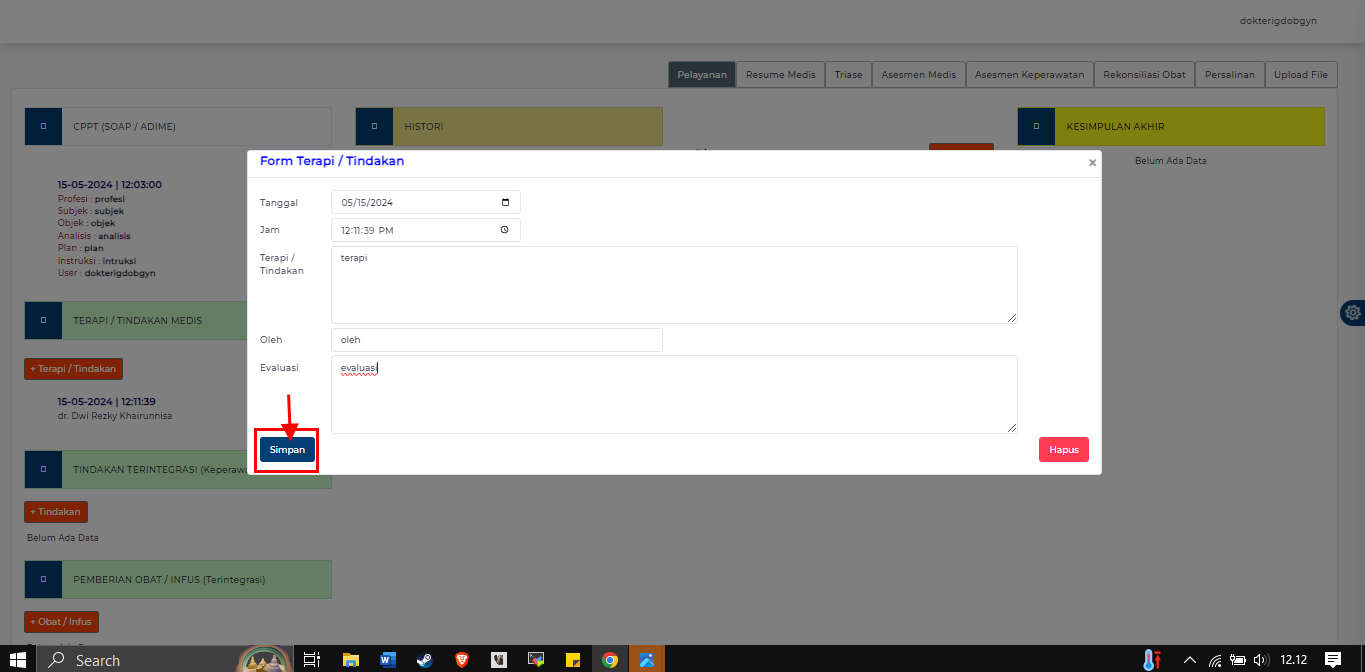
Task: Click inside the Evaluasi textarea
Action: 673,395
